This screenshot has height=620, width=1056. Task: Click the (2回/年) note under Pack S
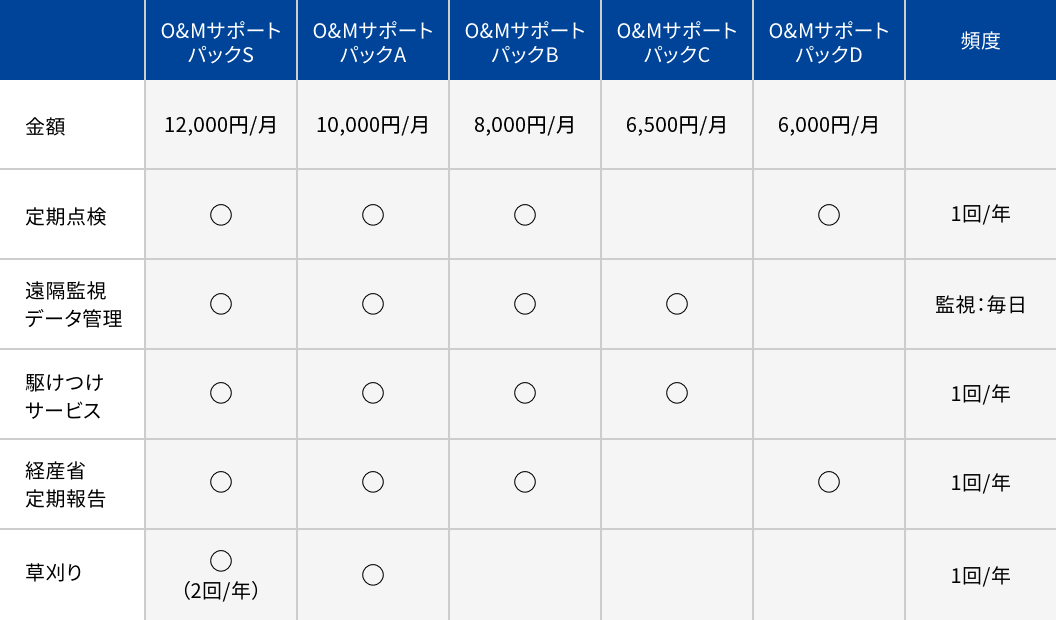point(221,591)
